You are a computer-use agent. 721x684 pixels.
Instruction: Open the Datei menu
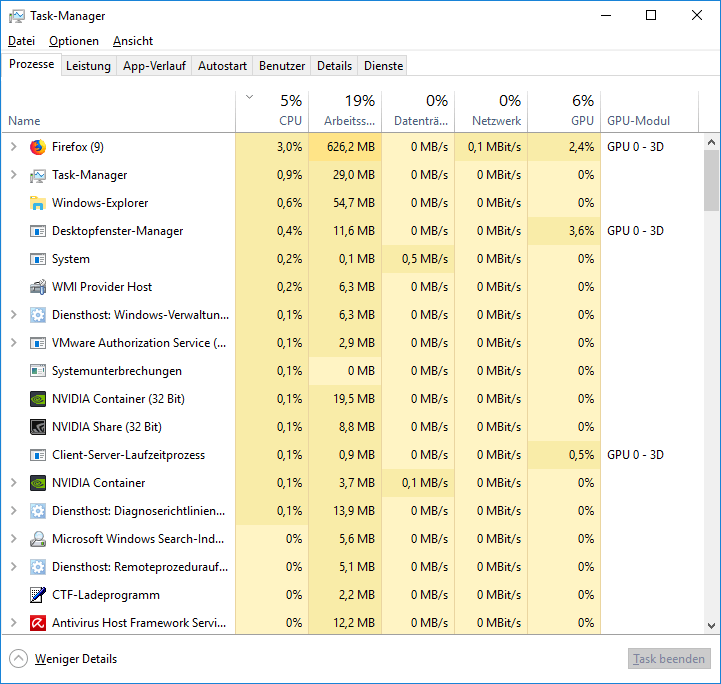click(22, 41)
